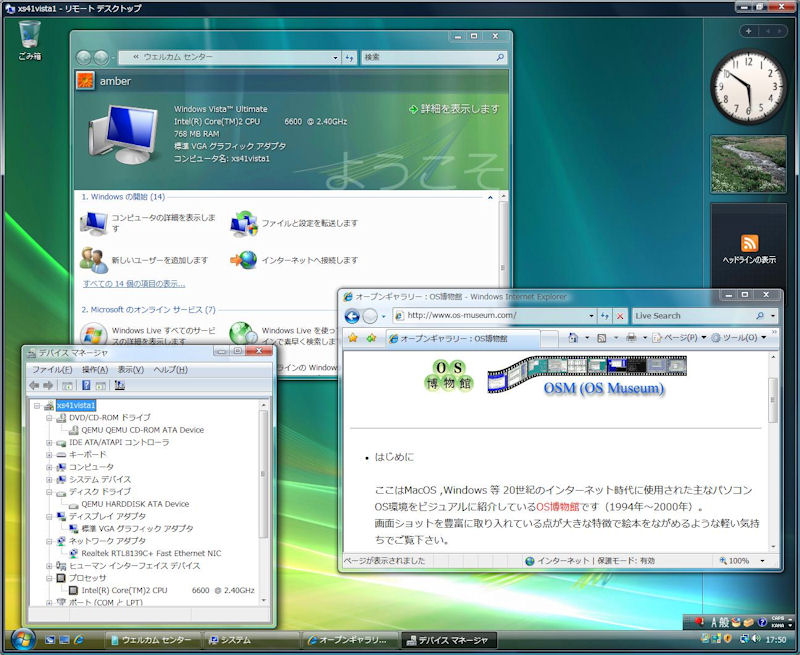Collapse the DVD/CD-ROM ドライブ node
800x655 pixels.
click(x=49, y=418)
